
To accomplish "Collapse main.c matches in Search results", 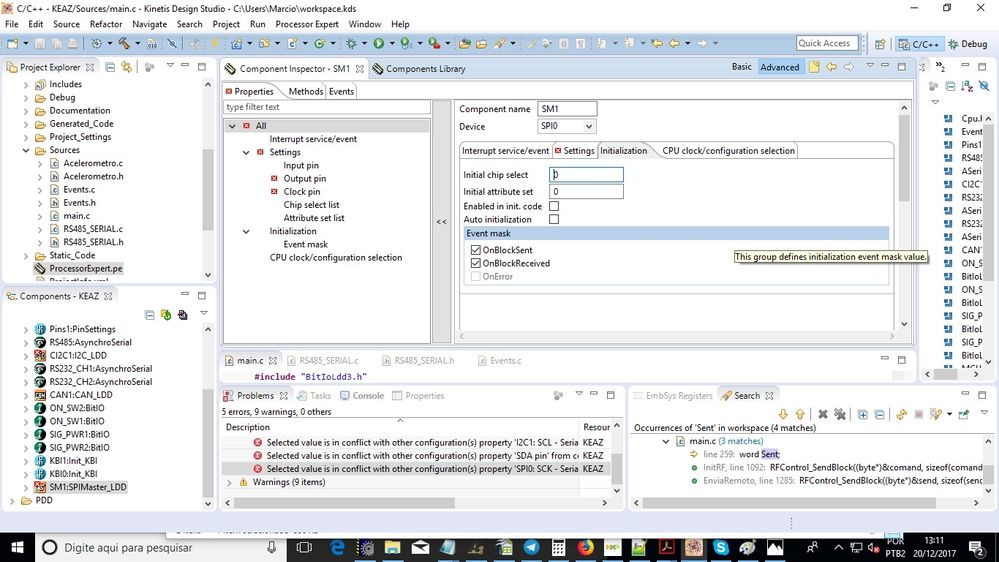I will click(x=666, y=441).
